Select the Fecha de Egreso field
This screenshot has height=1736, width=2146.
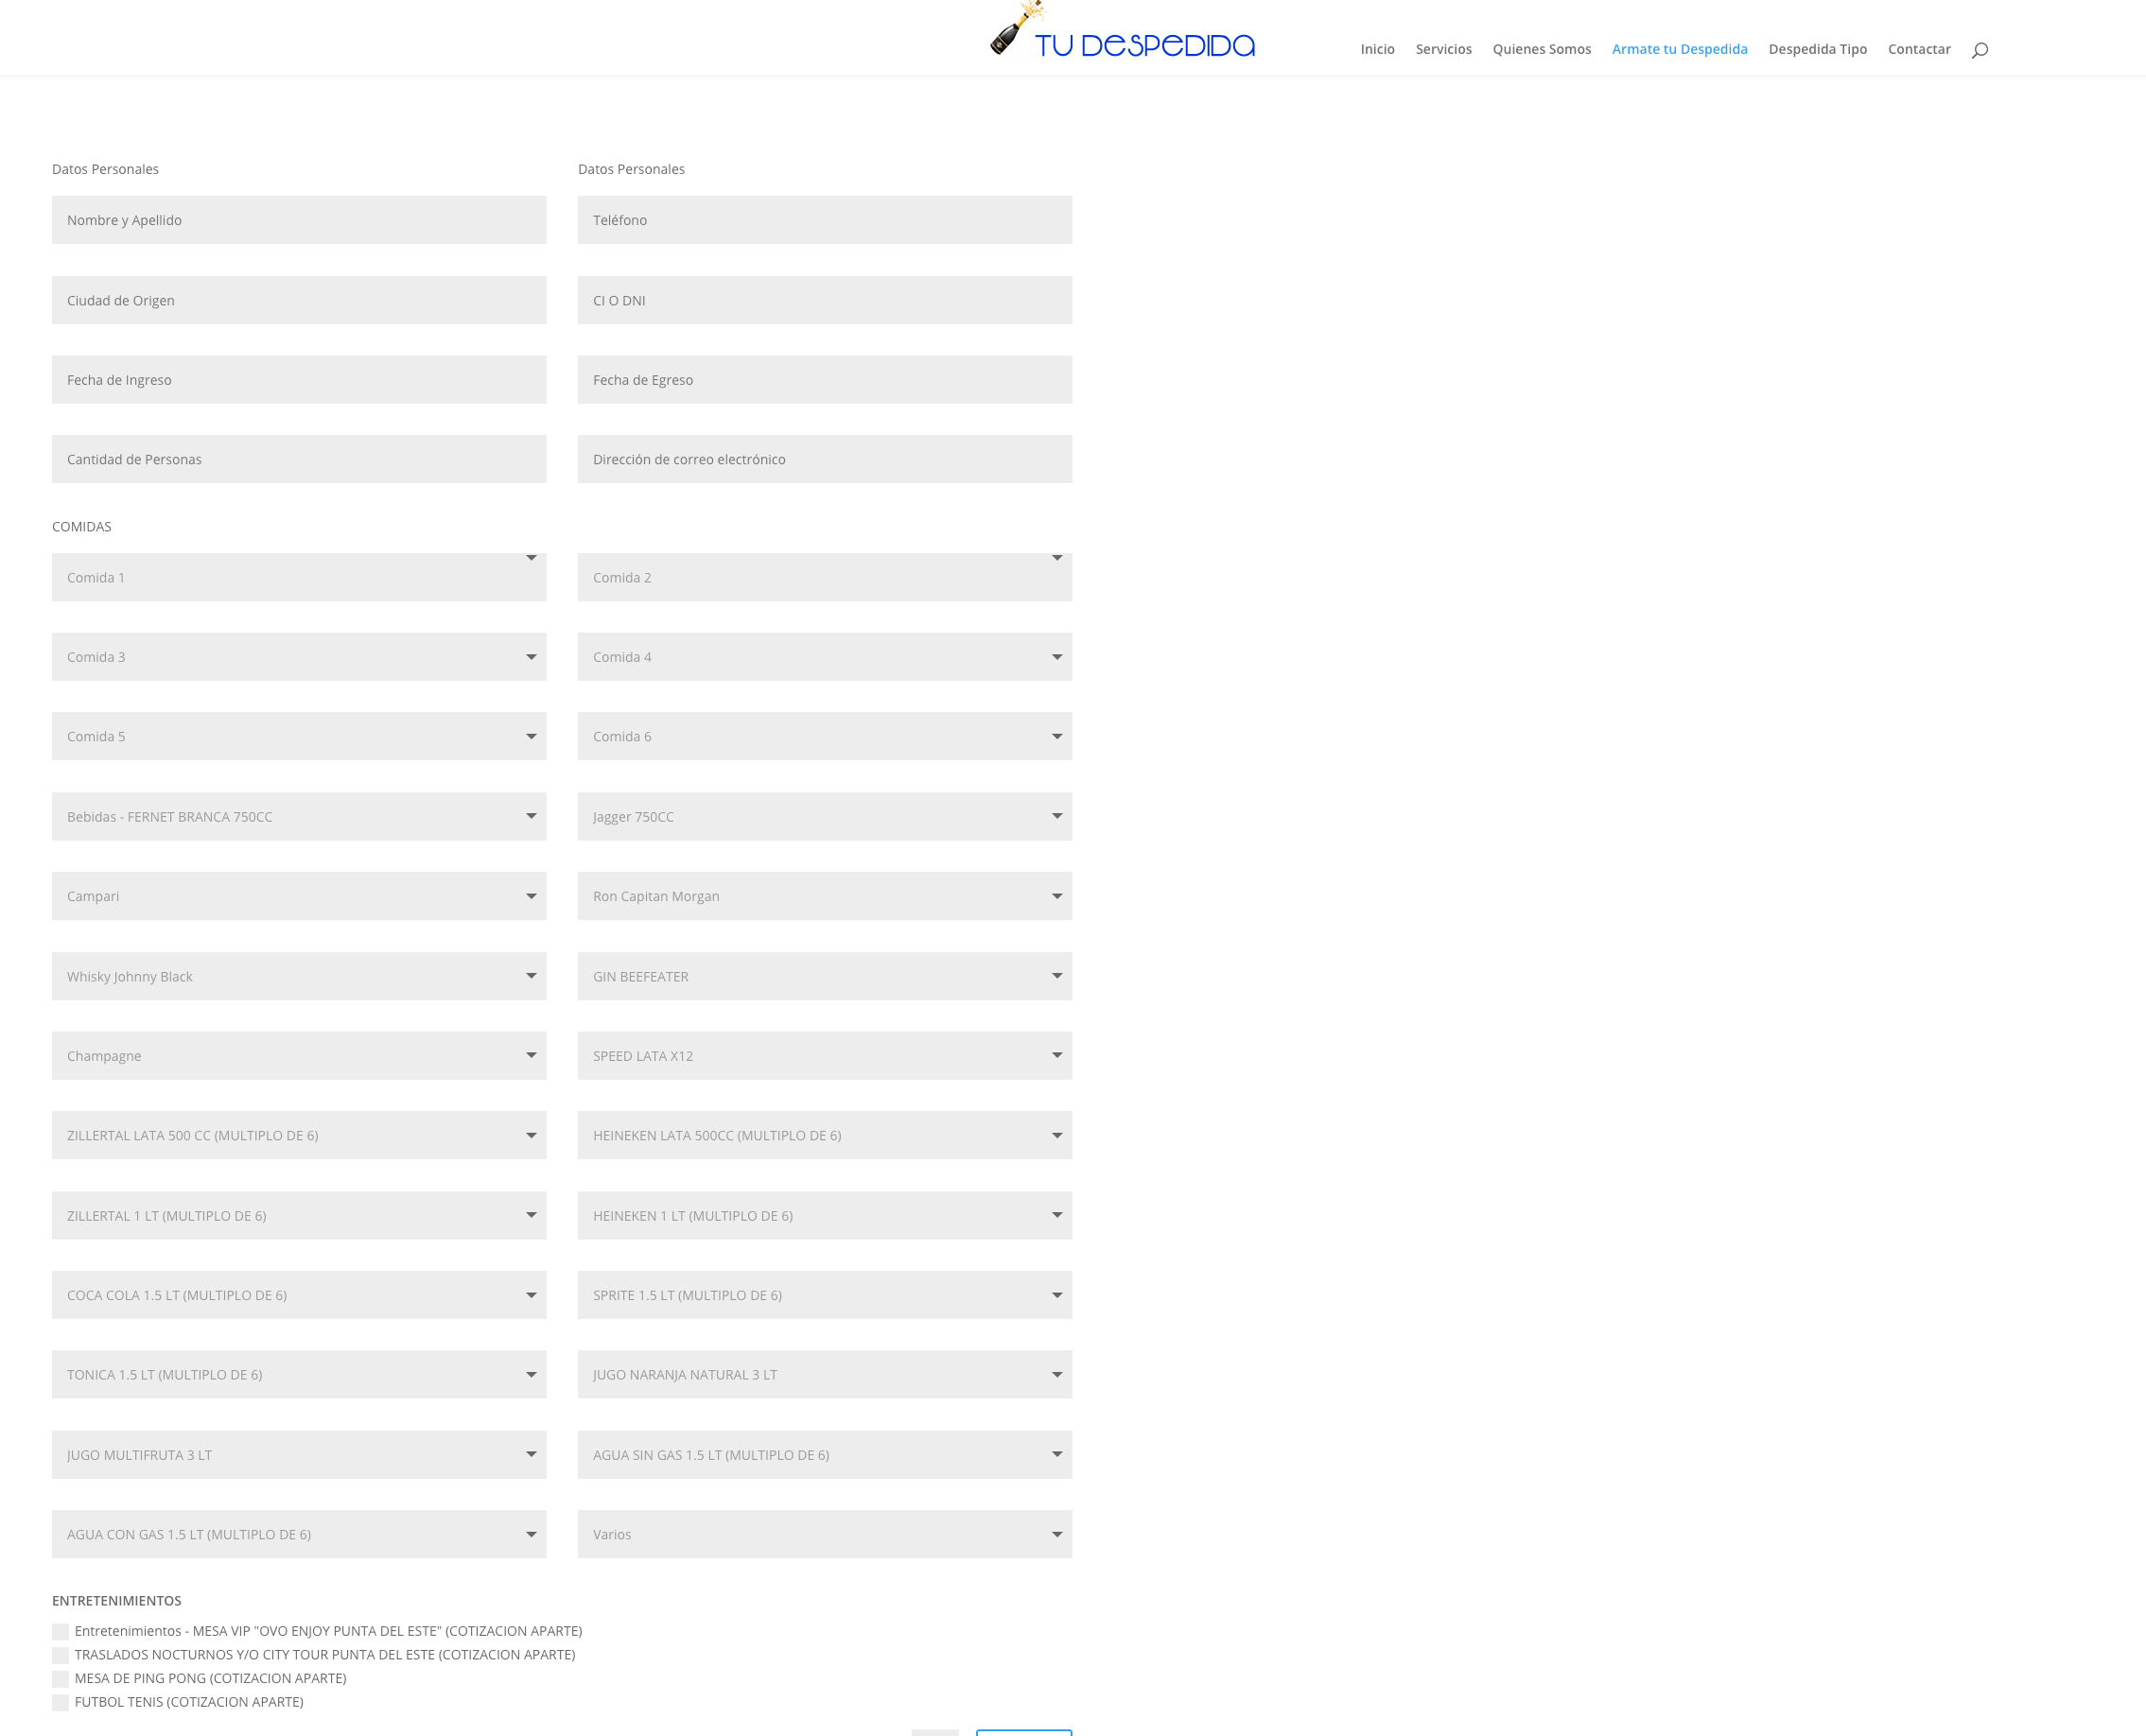(x=825, y=380)
